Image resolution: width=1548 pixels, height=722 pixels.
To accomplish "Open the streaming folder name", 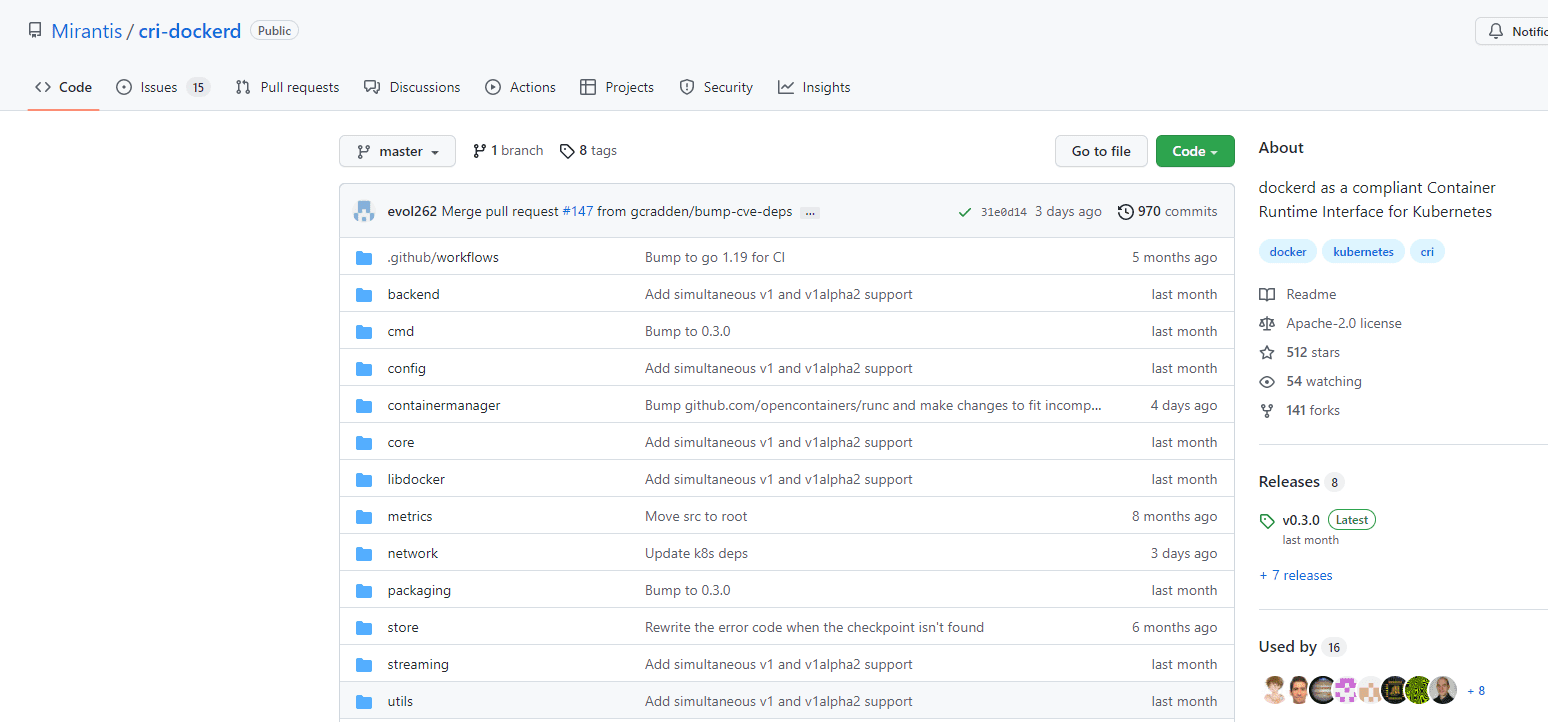I will click(x=418, y=664).
